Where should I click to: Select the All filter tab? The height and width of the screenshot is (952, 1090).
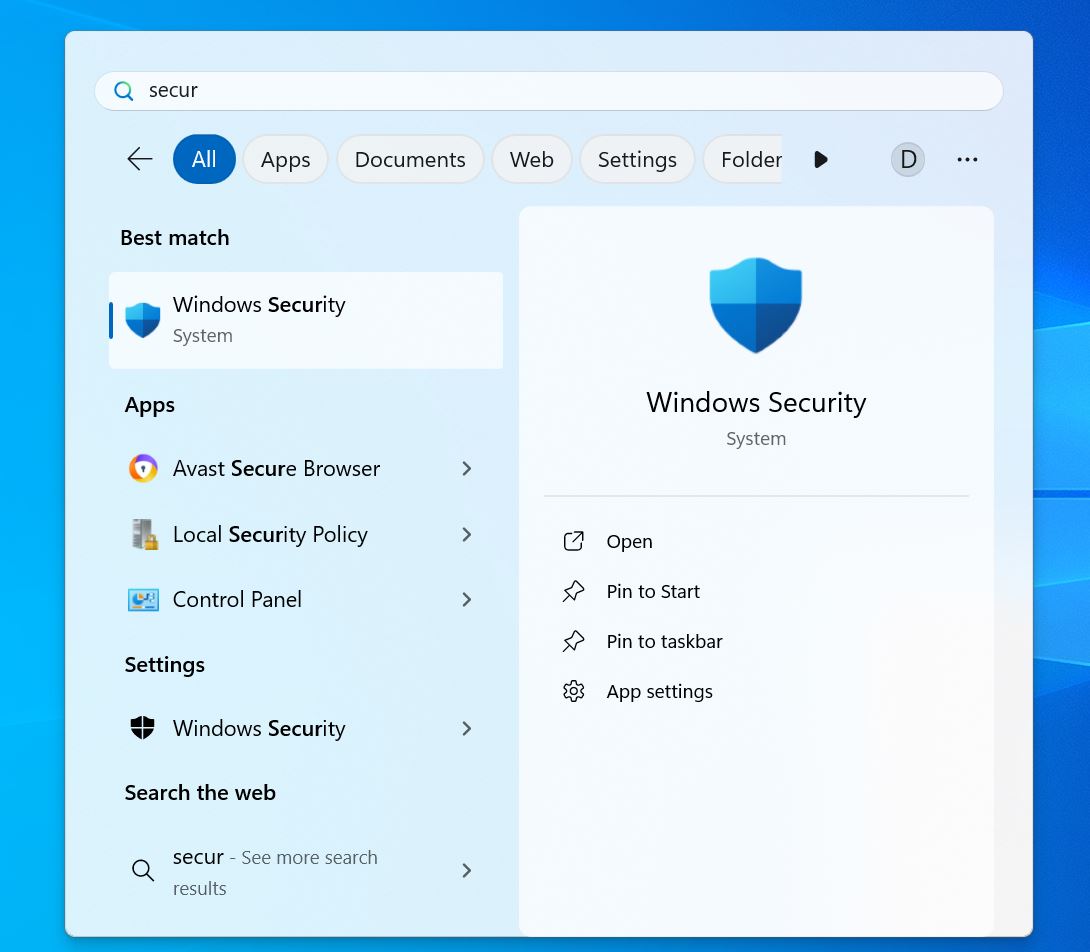204,159
